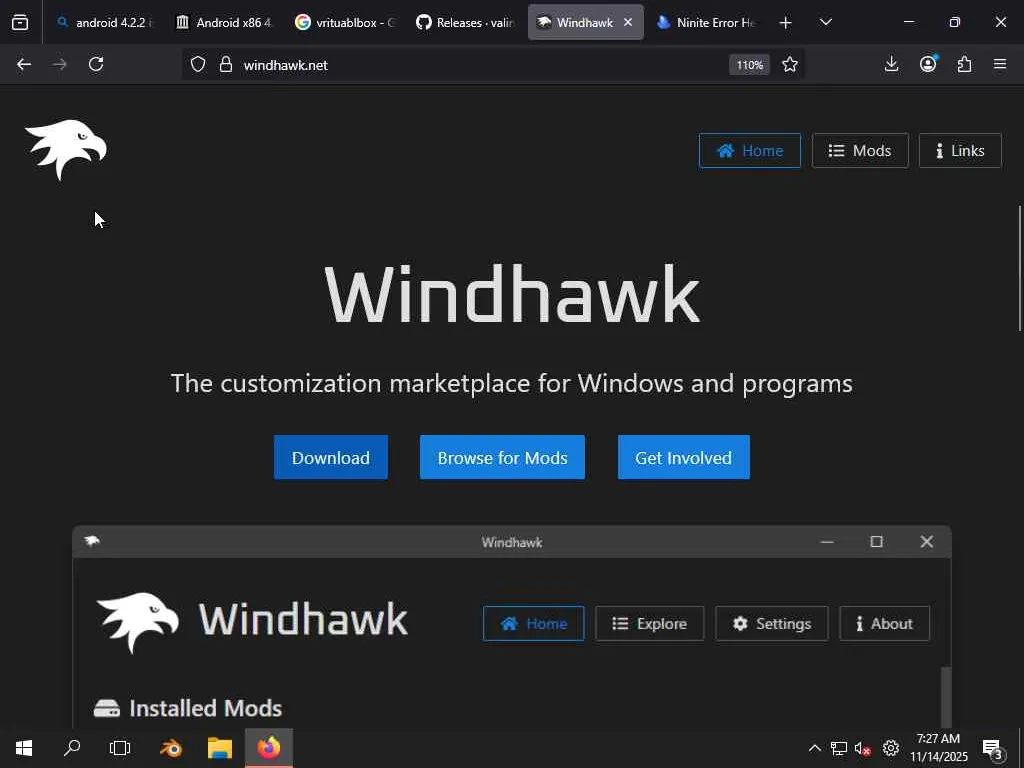Open the settings gear tray icon

click(x=891, y=748)
